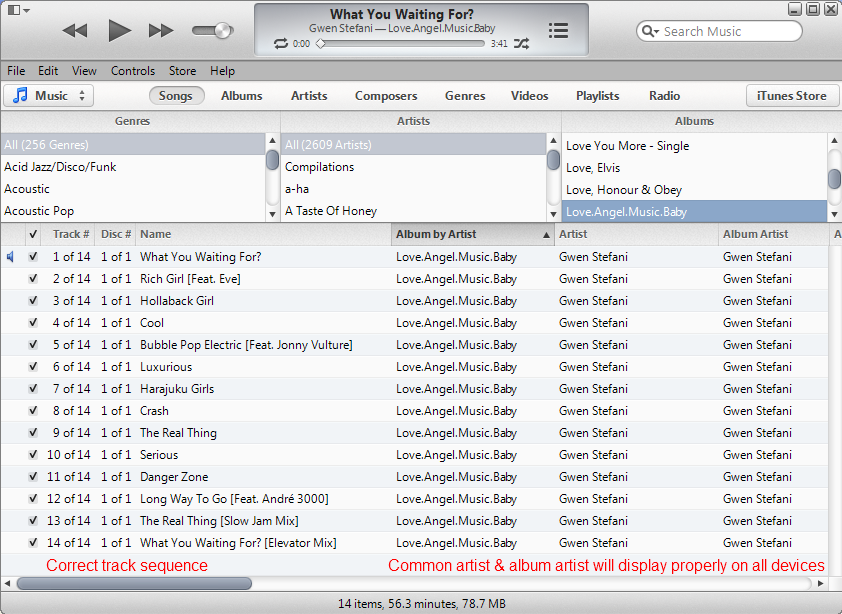Open the Music library dropdown
842x614 pixels.
point(49,96)
